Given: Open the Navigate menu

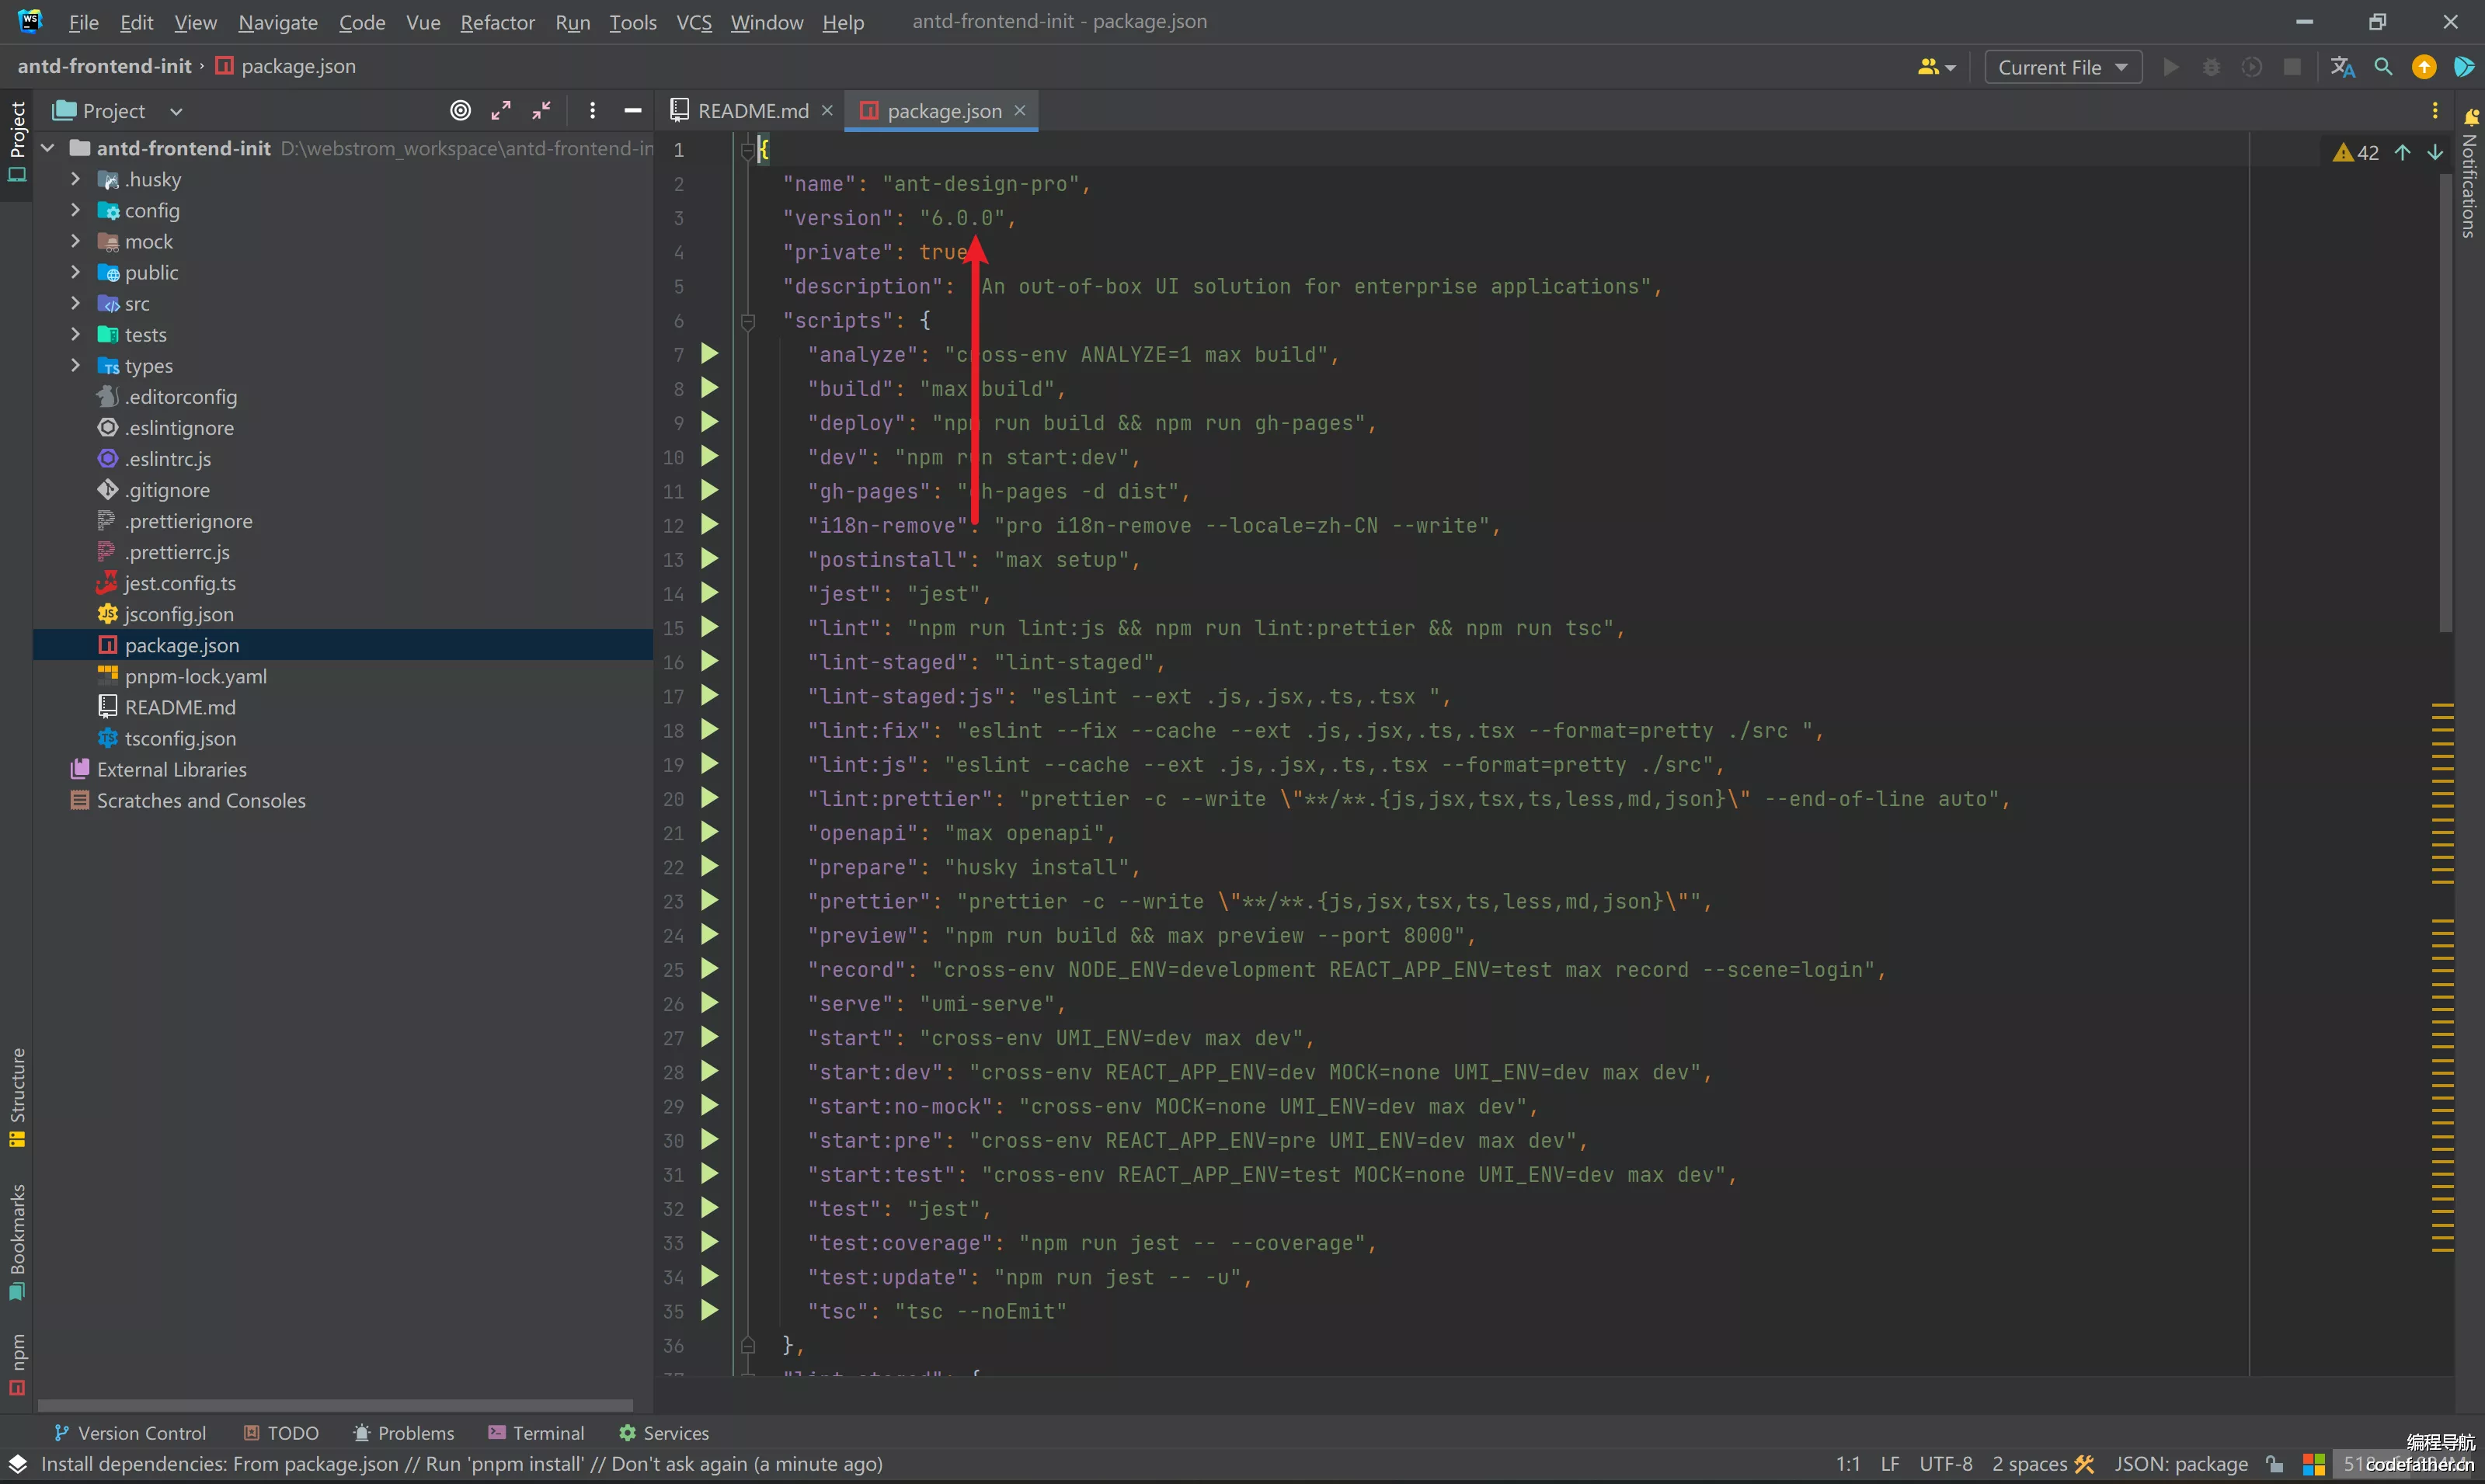Looking at the screenshot, I should [x=277, y=22].
